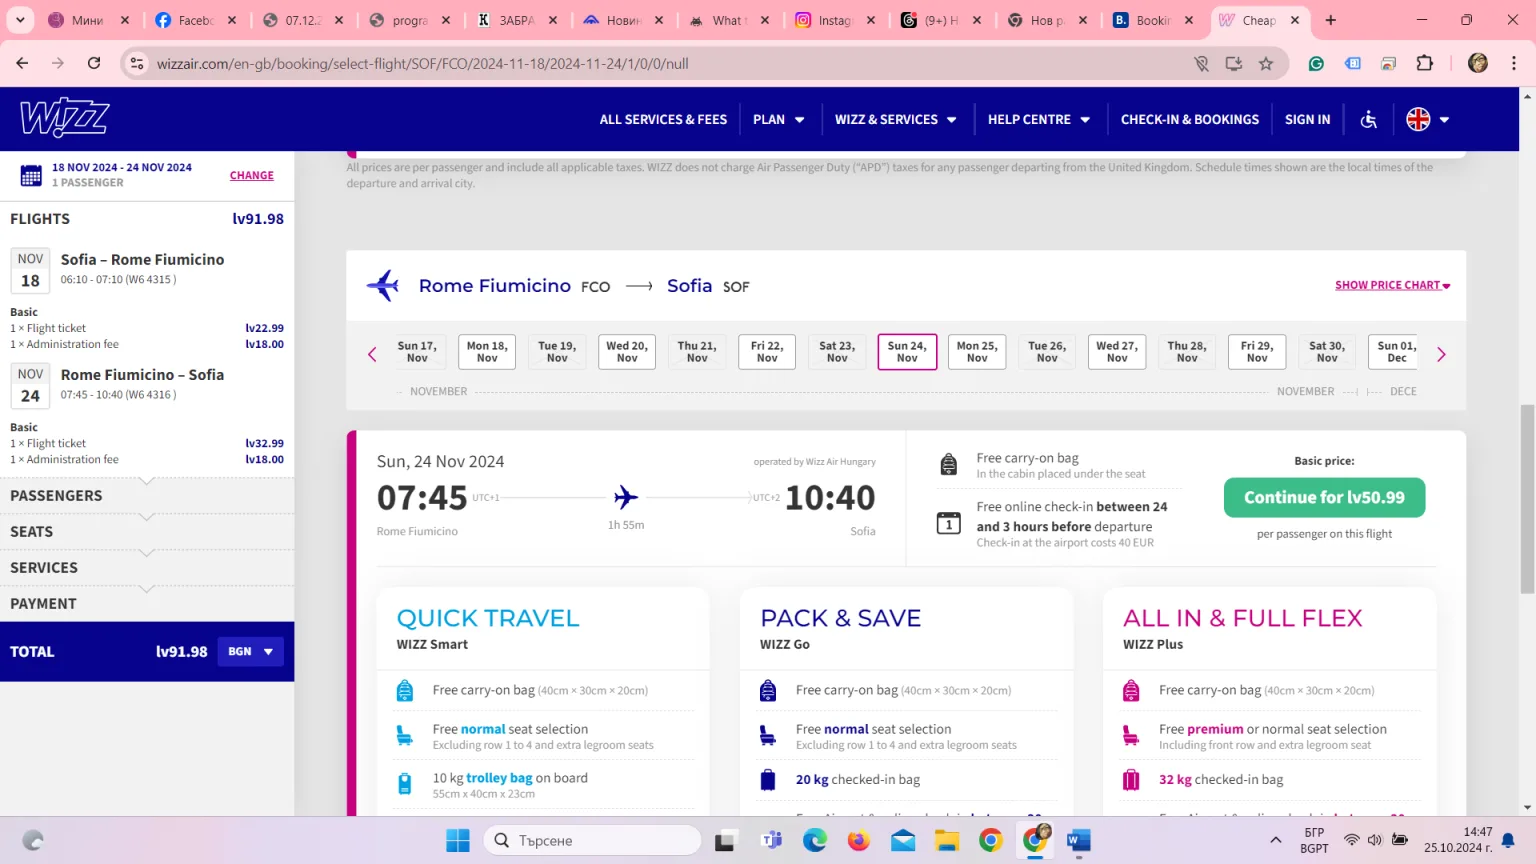This screenshot has height=864, width=1536.
Task: Open CHECK-IN & BOOKINGS
Action: [x=1190, y=120]
